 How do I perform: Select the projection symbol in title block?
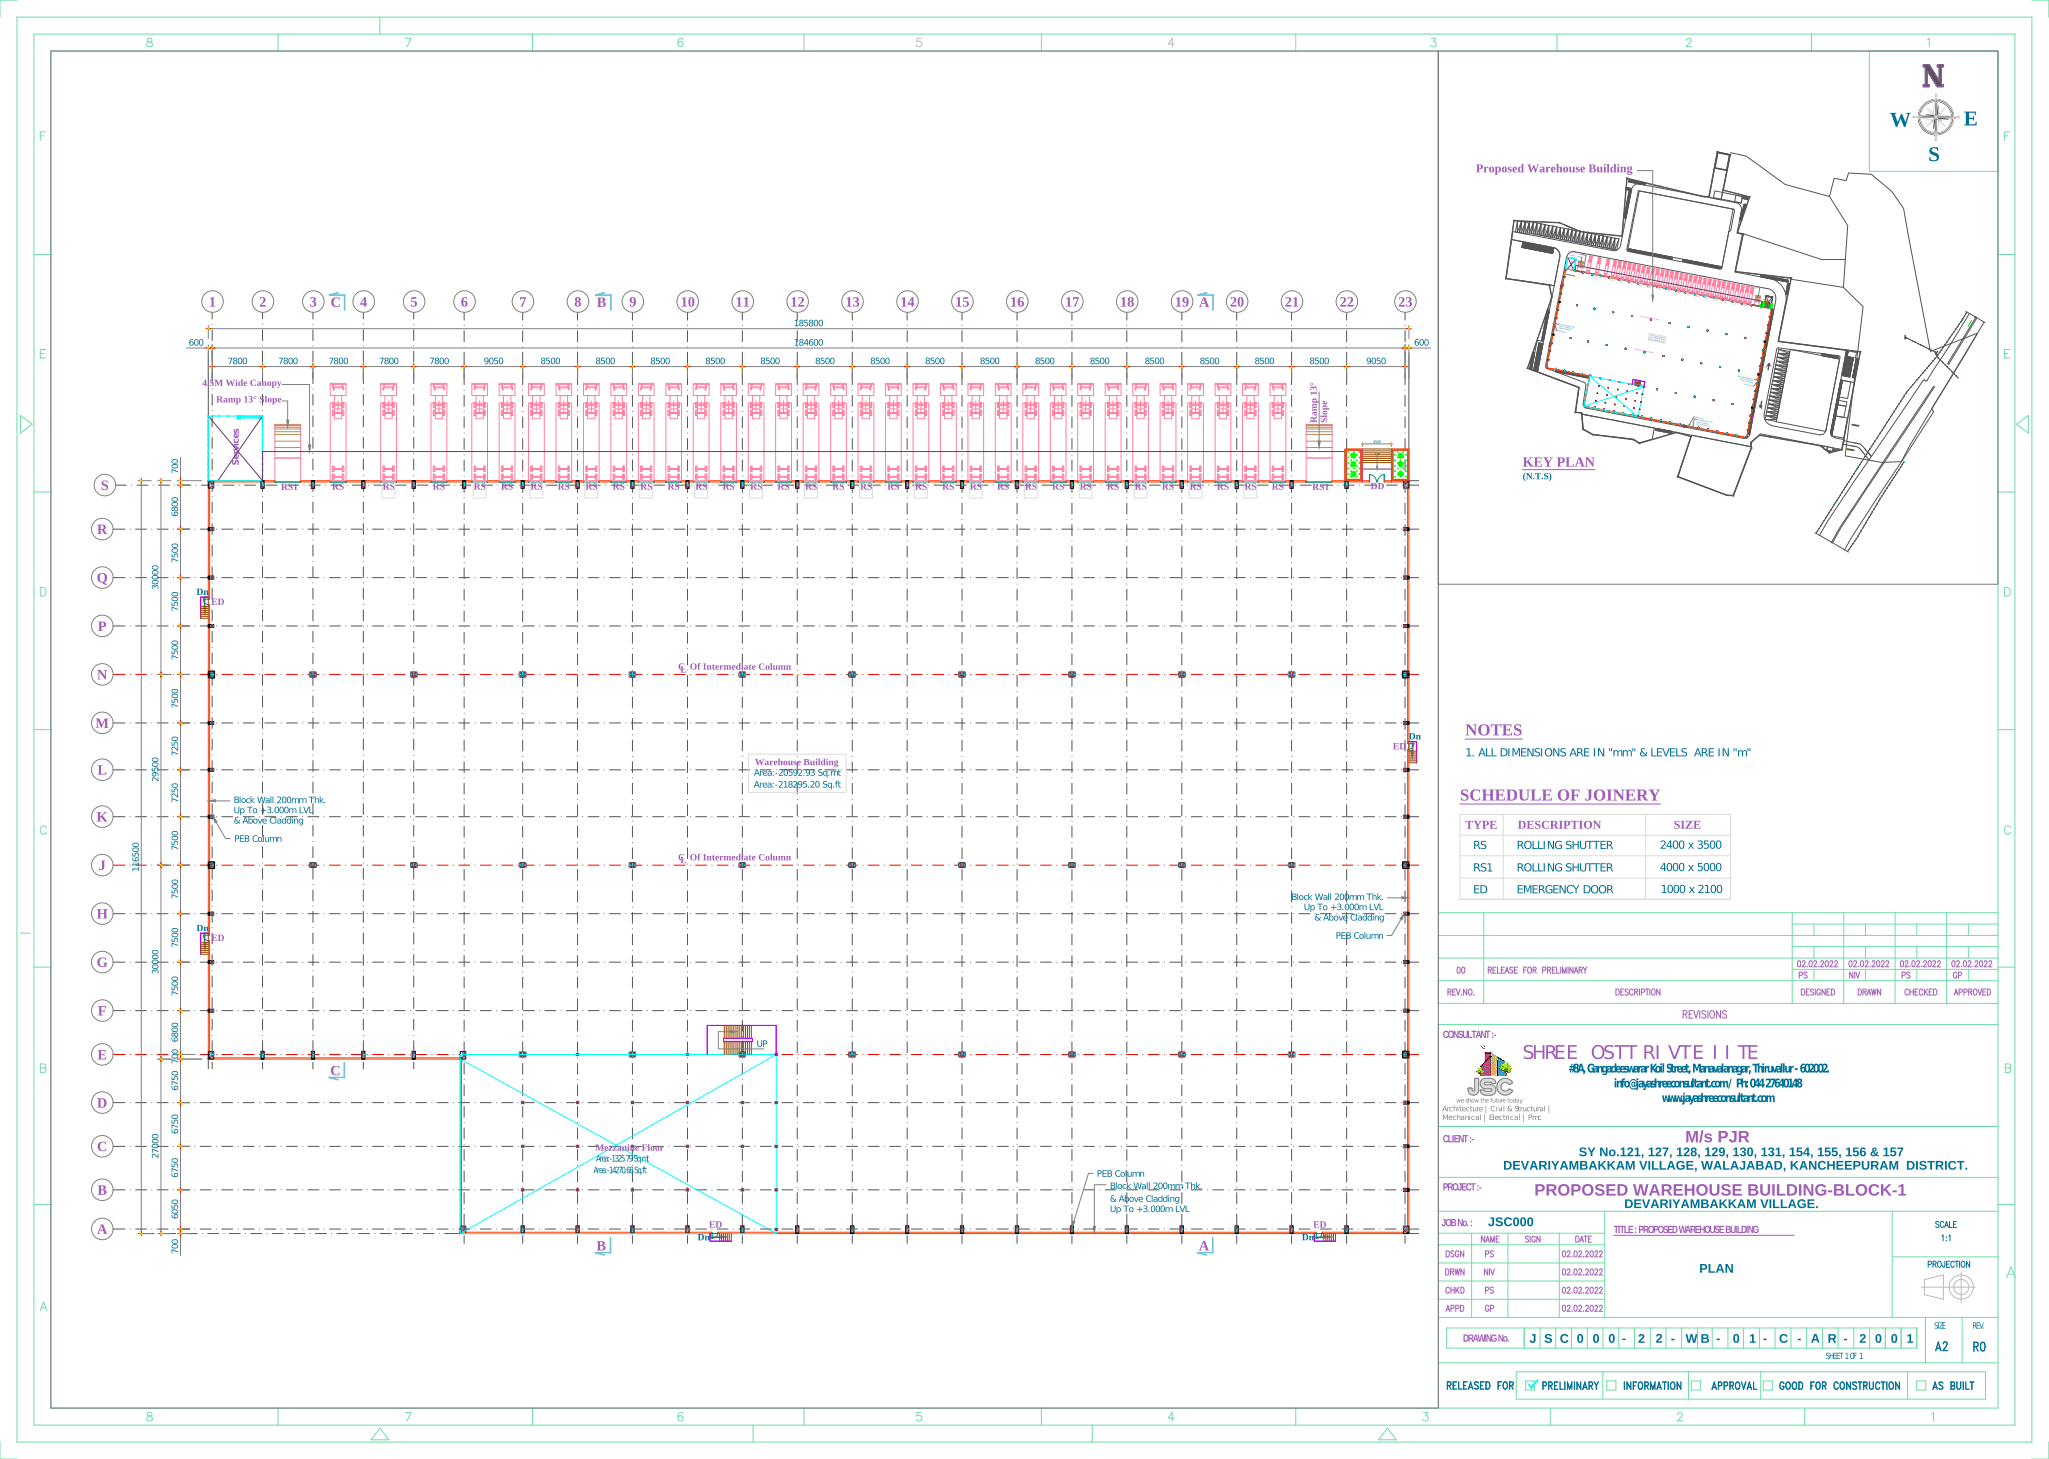pyautogui.click(x=1947, y=1287)
